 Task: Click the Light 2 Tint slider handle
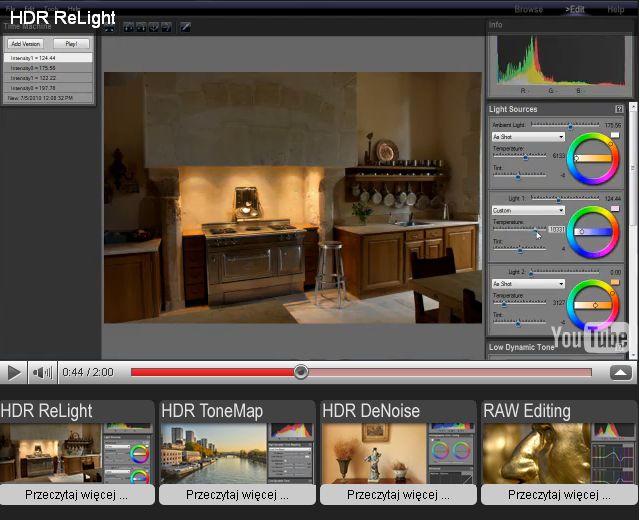(x=518, y=324)
